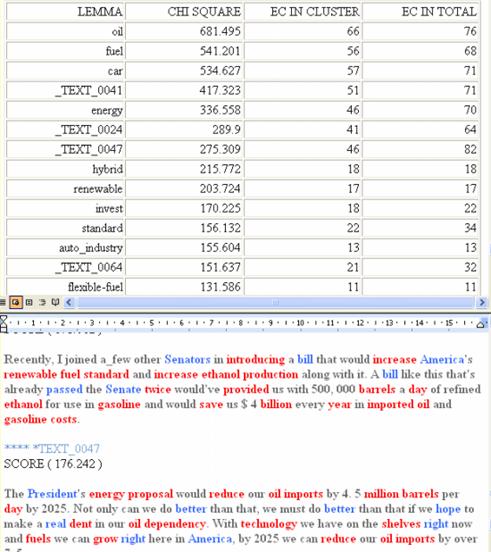Click the LEMMA column header
The width and height of the screenshot is (491, 552).
pyautogui.click(x=66, y=12)
